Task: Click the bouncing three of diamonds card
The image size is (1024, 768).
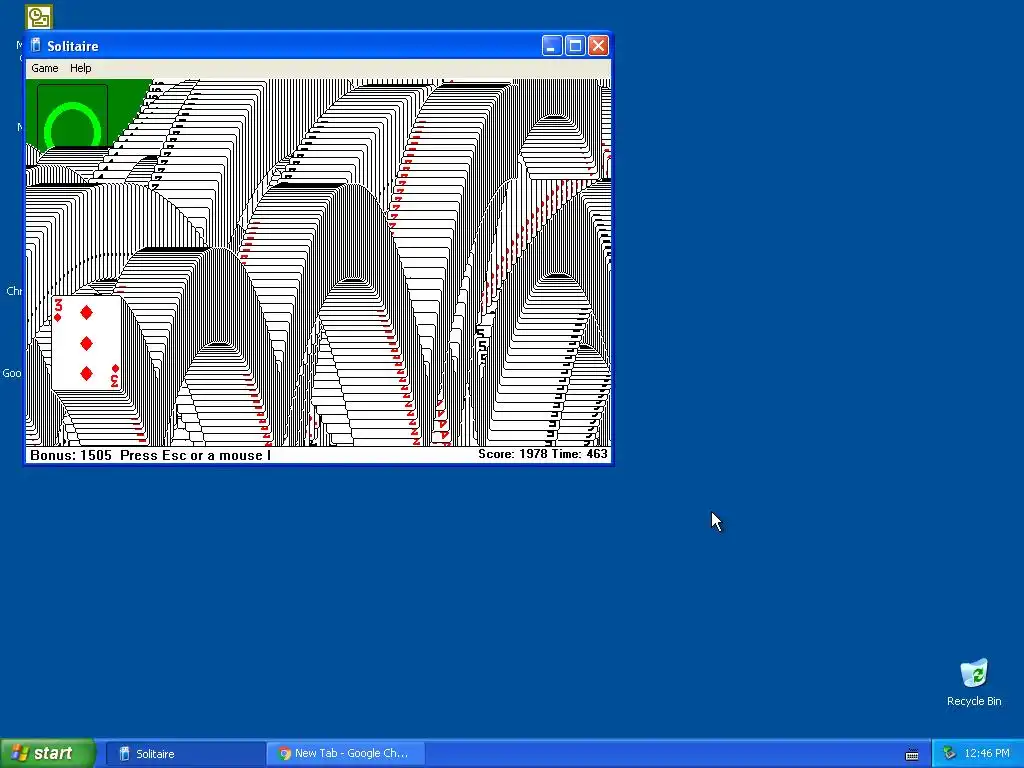Action: pos(87,343)
